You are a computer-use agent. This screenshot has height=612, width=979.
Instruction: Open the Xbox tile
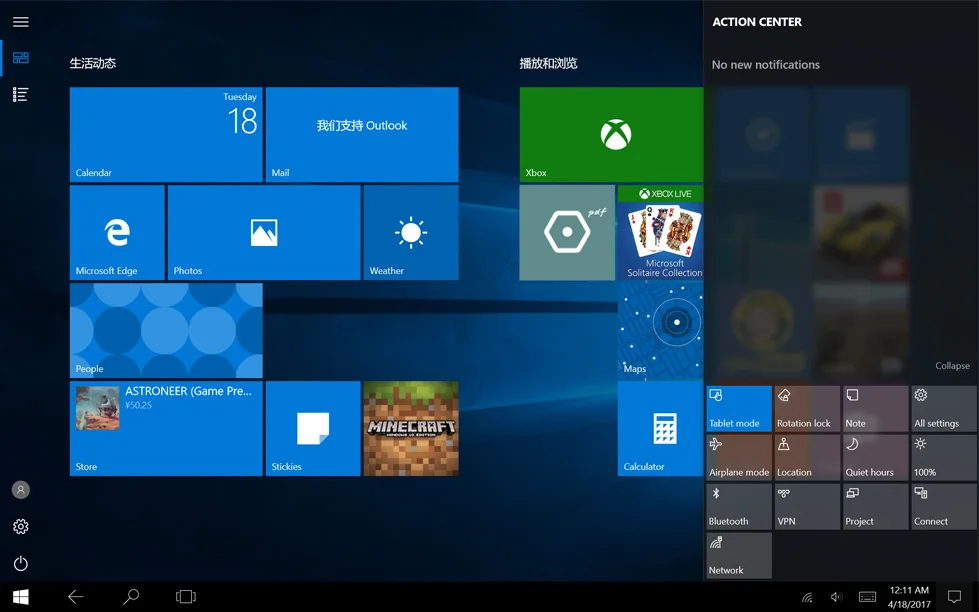pyautogui.click(x=610, y=134)
